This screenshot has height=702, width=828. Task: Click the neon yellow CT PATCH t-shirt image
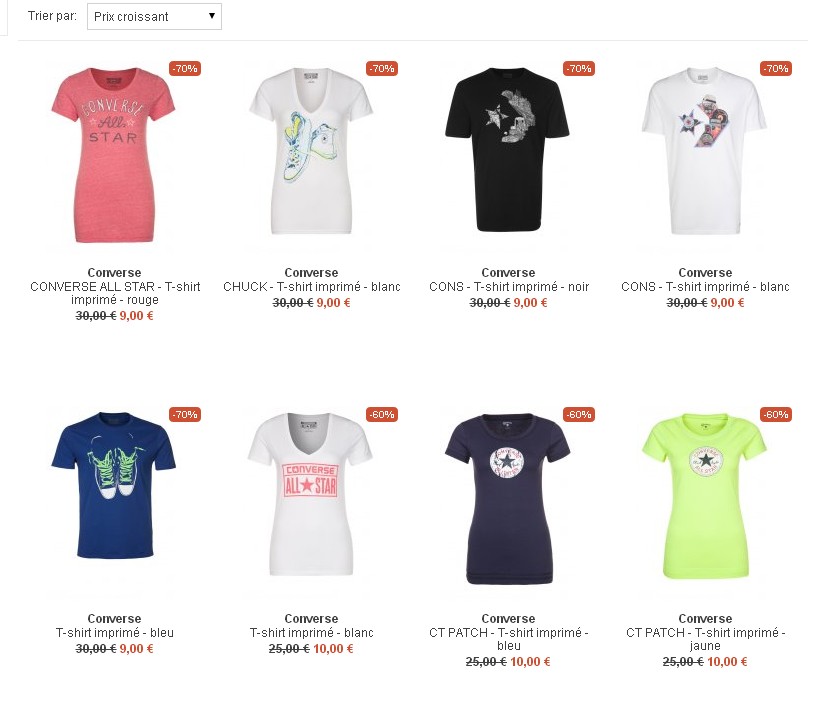(704, 496)
